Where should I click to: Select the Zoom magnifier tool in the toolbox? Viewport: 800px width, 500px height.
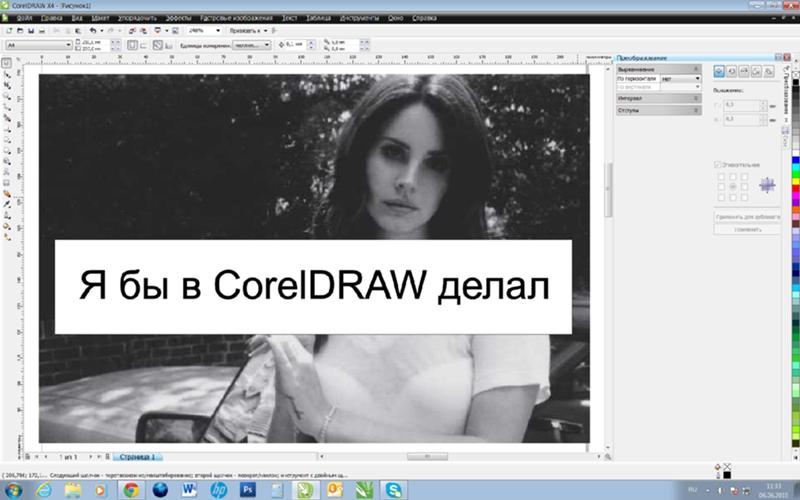point(7,96)
